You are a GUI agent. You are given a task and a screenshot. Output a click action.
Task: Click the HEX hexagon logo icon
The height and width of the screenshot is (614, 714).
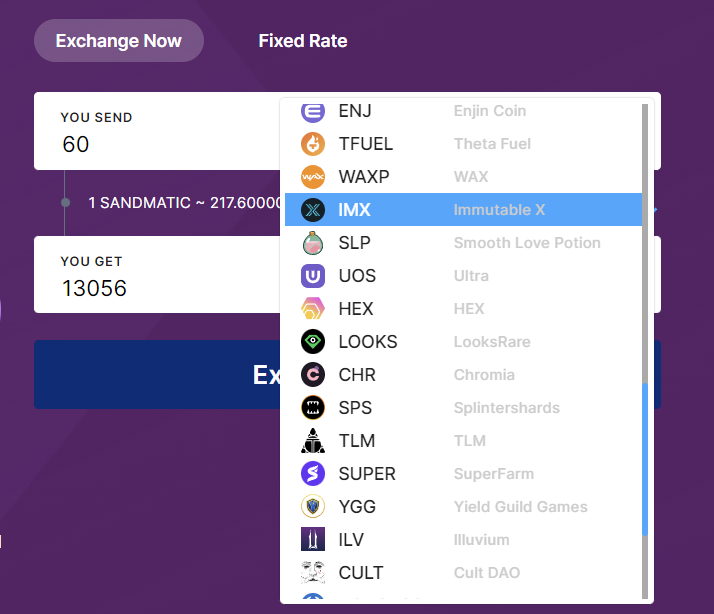313,309
